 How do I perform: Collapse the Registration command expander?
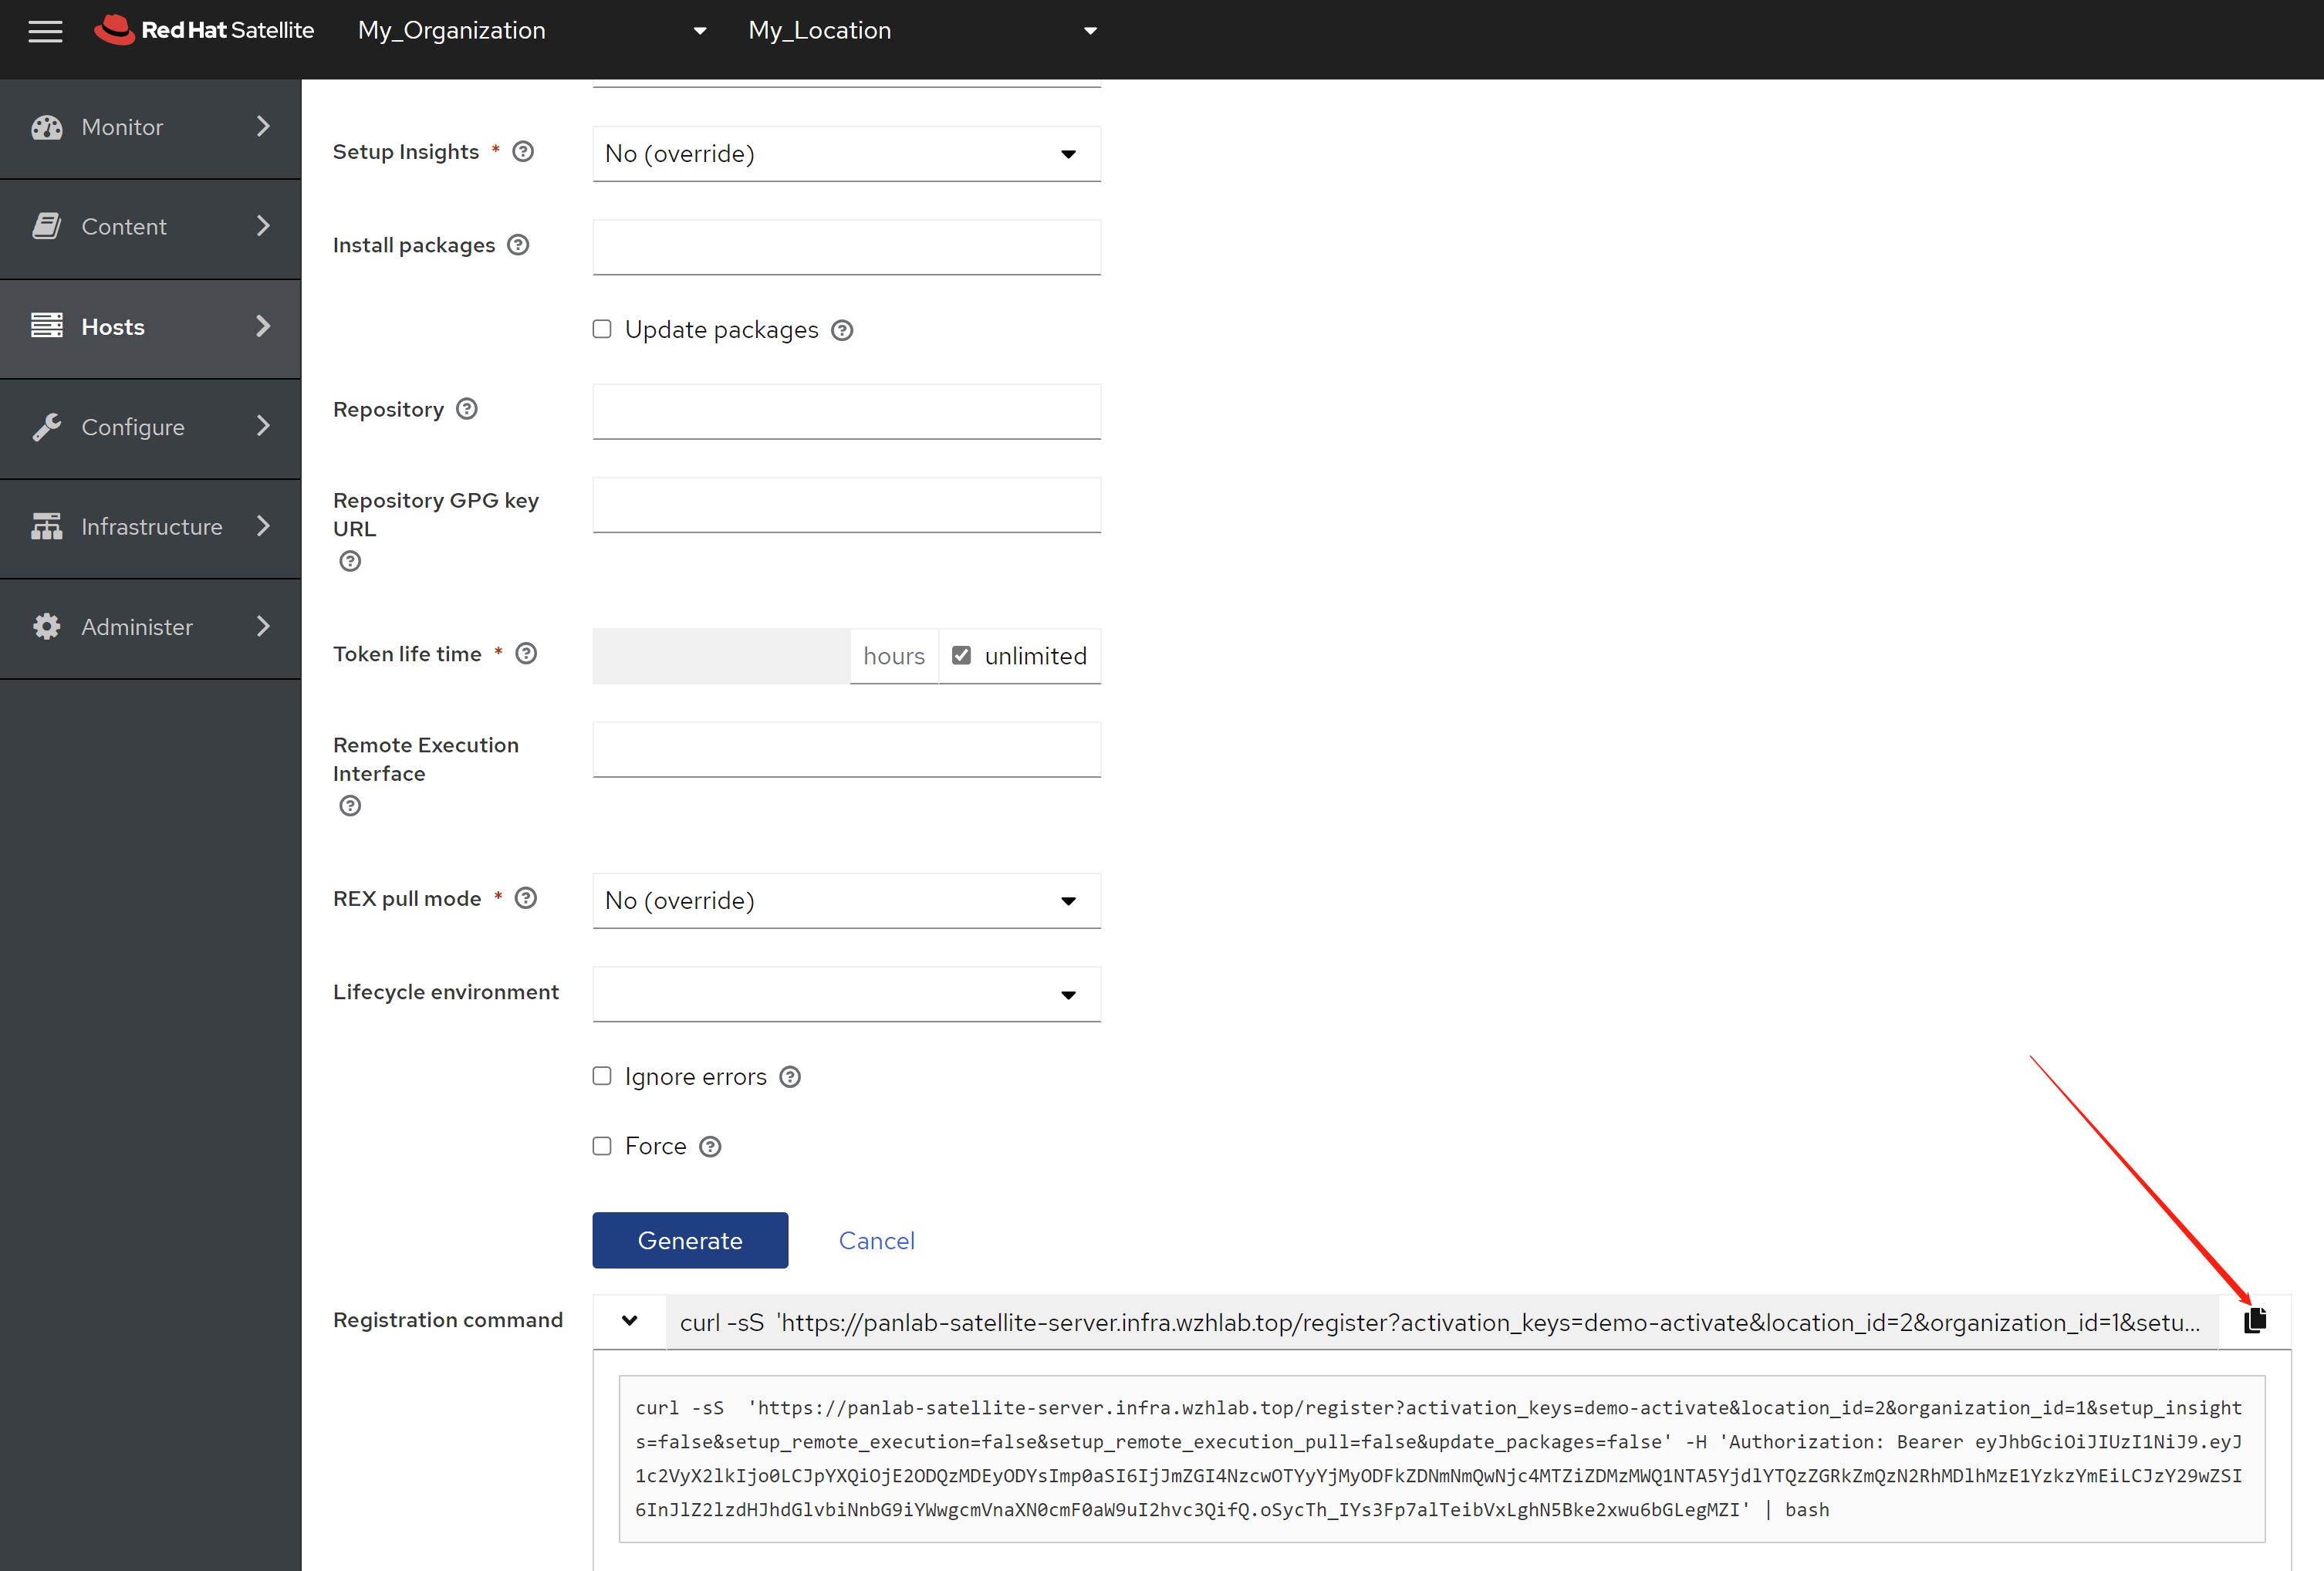629,1321
